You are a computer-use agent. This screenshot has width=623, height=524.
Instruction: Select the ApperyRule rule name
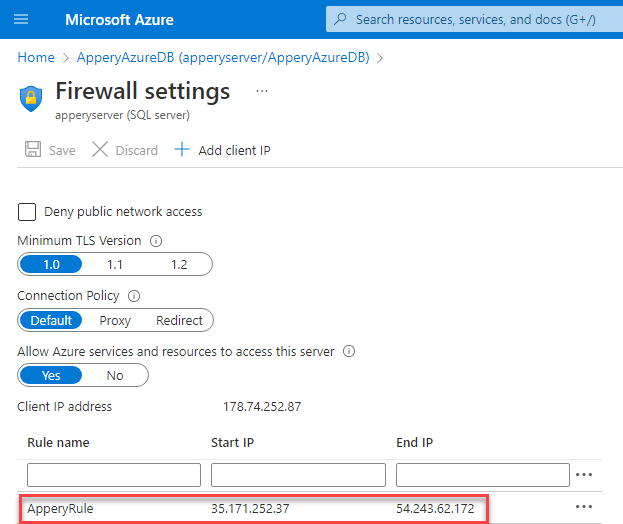pos(60,509)
